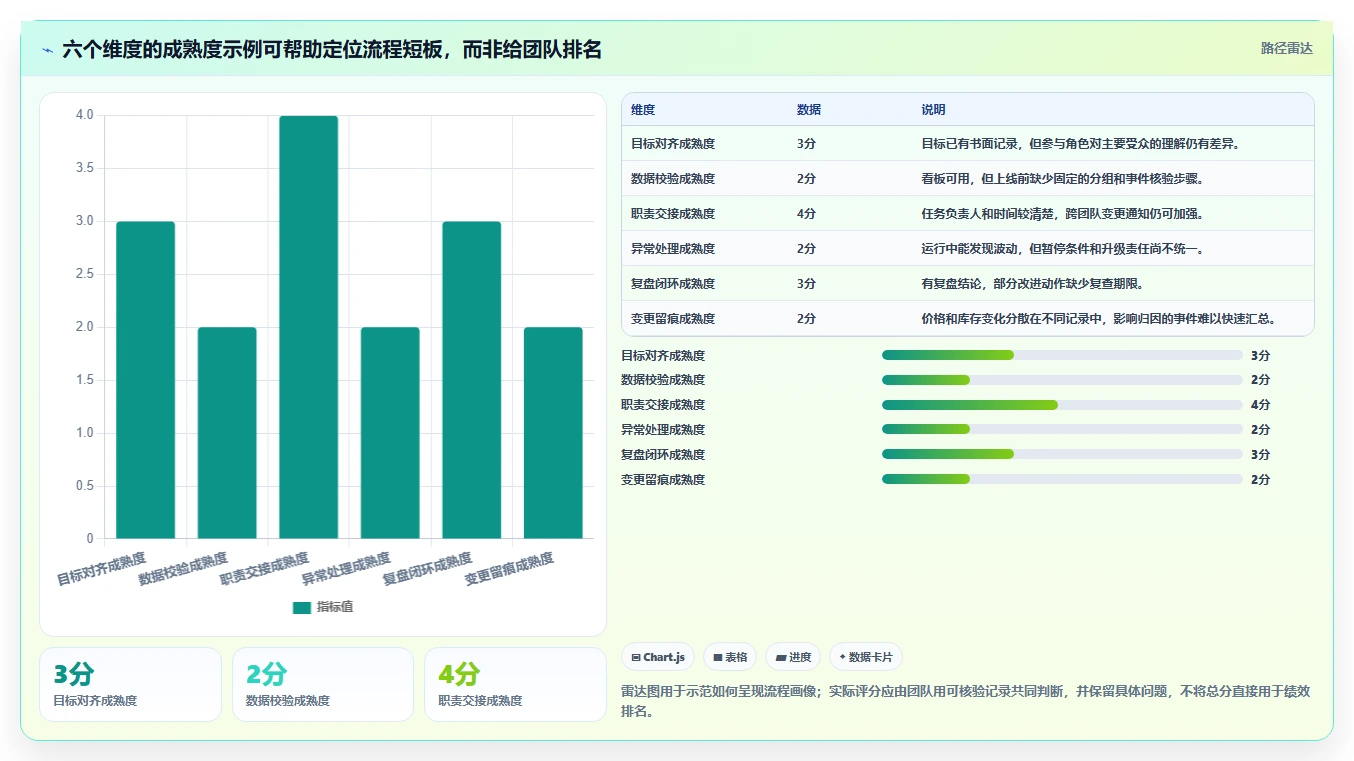Toggle the 指标值 legend swatch
This screenshot has width=1354, height=761.
pyautogui.click(x=302, y=607)
